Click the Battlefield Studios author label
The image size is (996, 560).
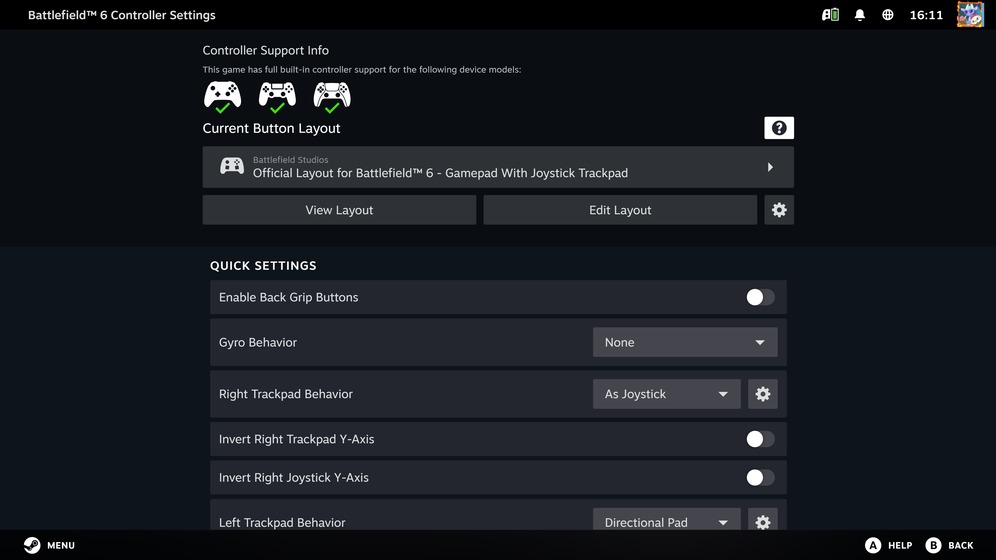click(x=290, y=159)
